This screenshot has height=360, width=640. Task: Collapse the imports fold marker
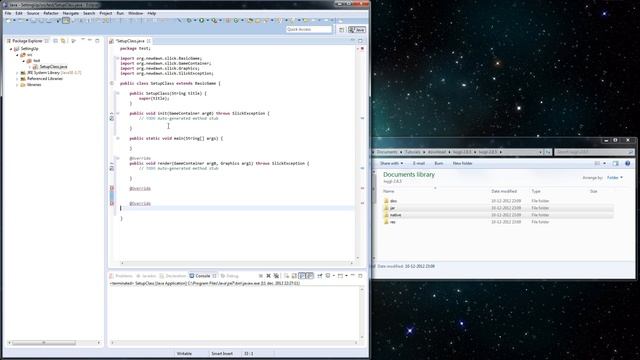[118, 58]
